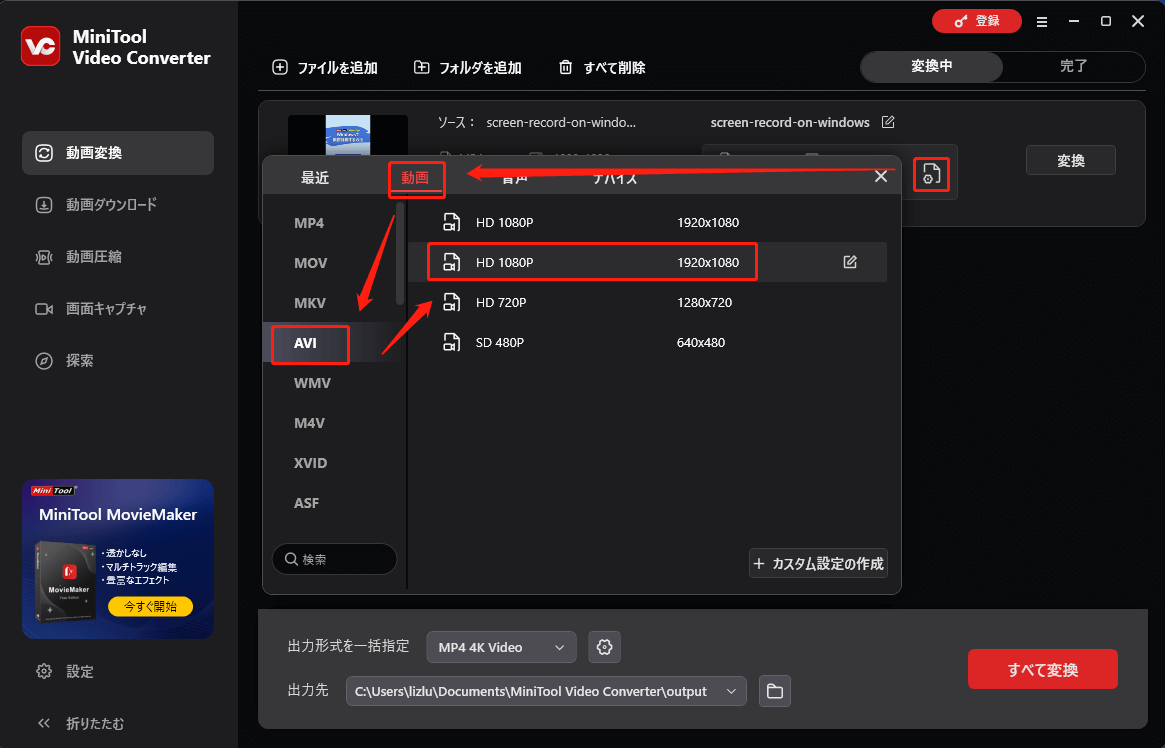The height and width of the screenshot is (748, 1165).
Task: Click すべて削除 delete all button
Action: [x=602, y=68]
